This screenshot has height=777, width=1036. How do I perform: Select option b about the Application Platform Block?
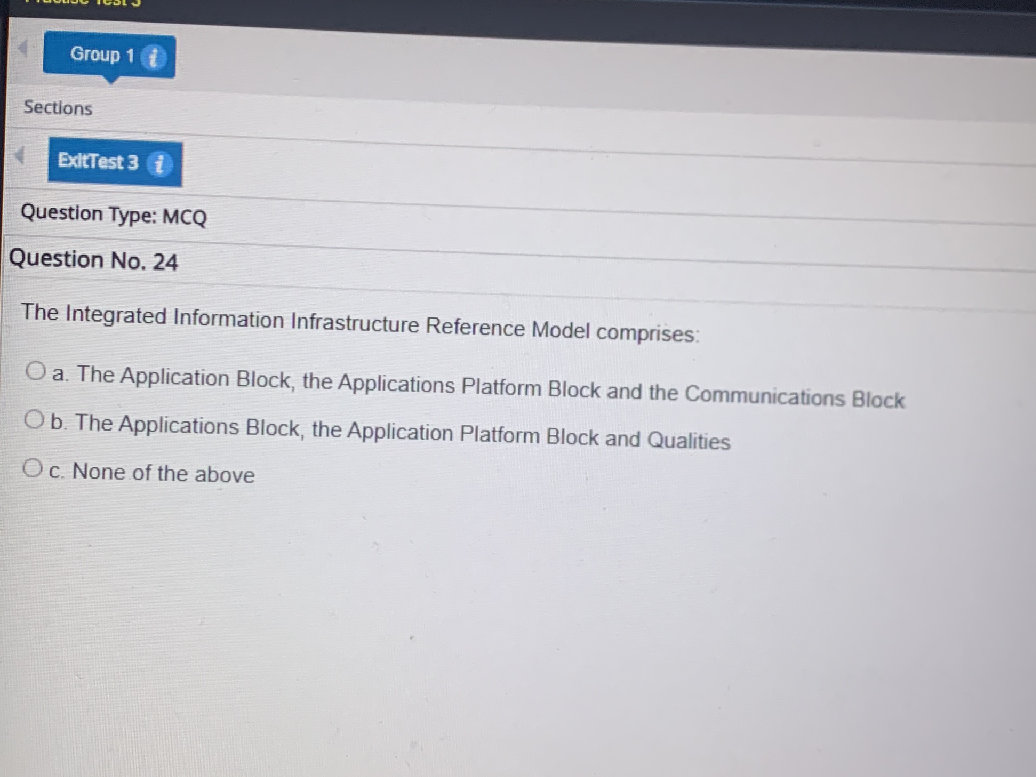[34, 418]
